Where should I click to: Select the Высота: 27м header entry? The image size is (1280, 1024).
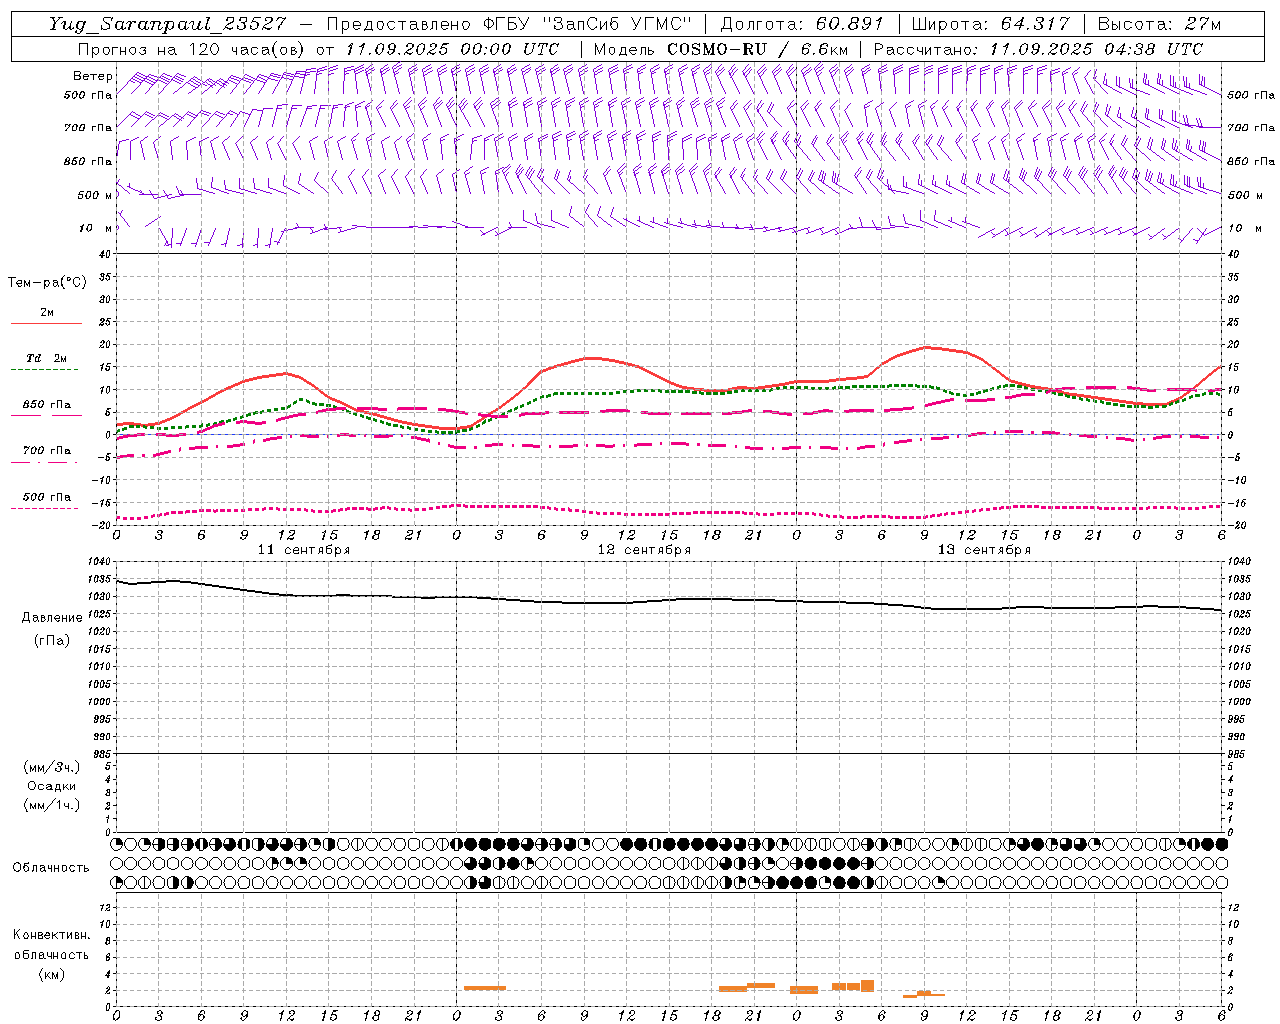[1159, 24]
